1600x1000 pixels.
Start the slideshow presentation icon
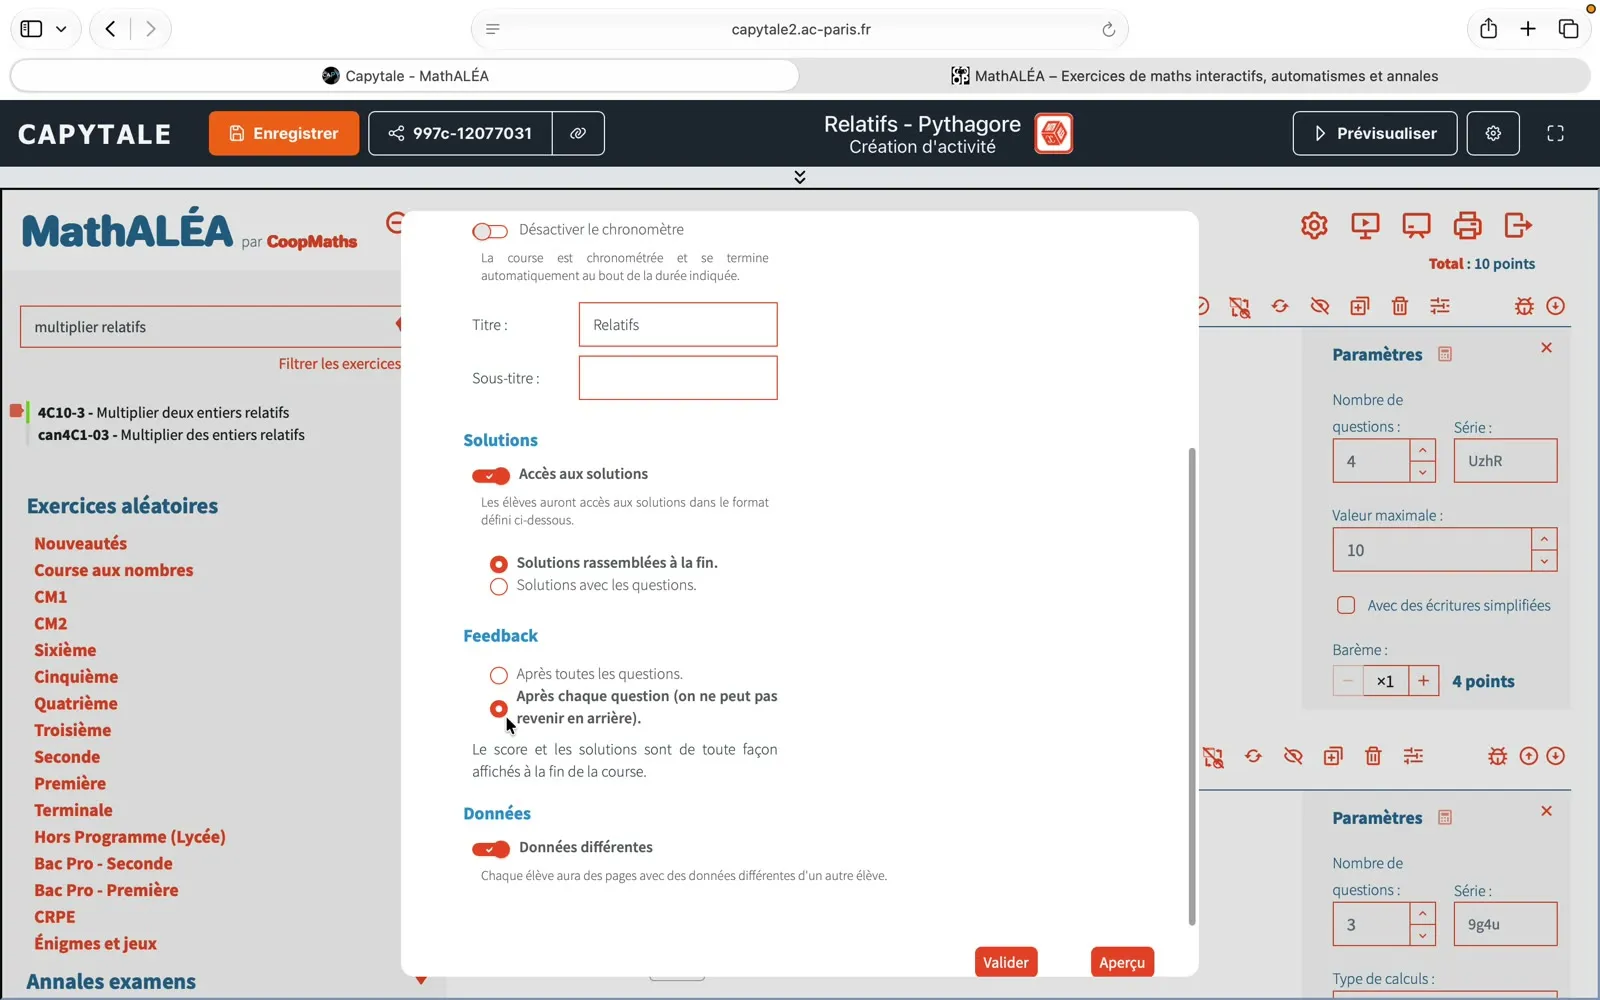click(x=1365, y=226)
